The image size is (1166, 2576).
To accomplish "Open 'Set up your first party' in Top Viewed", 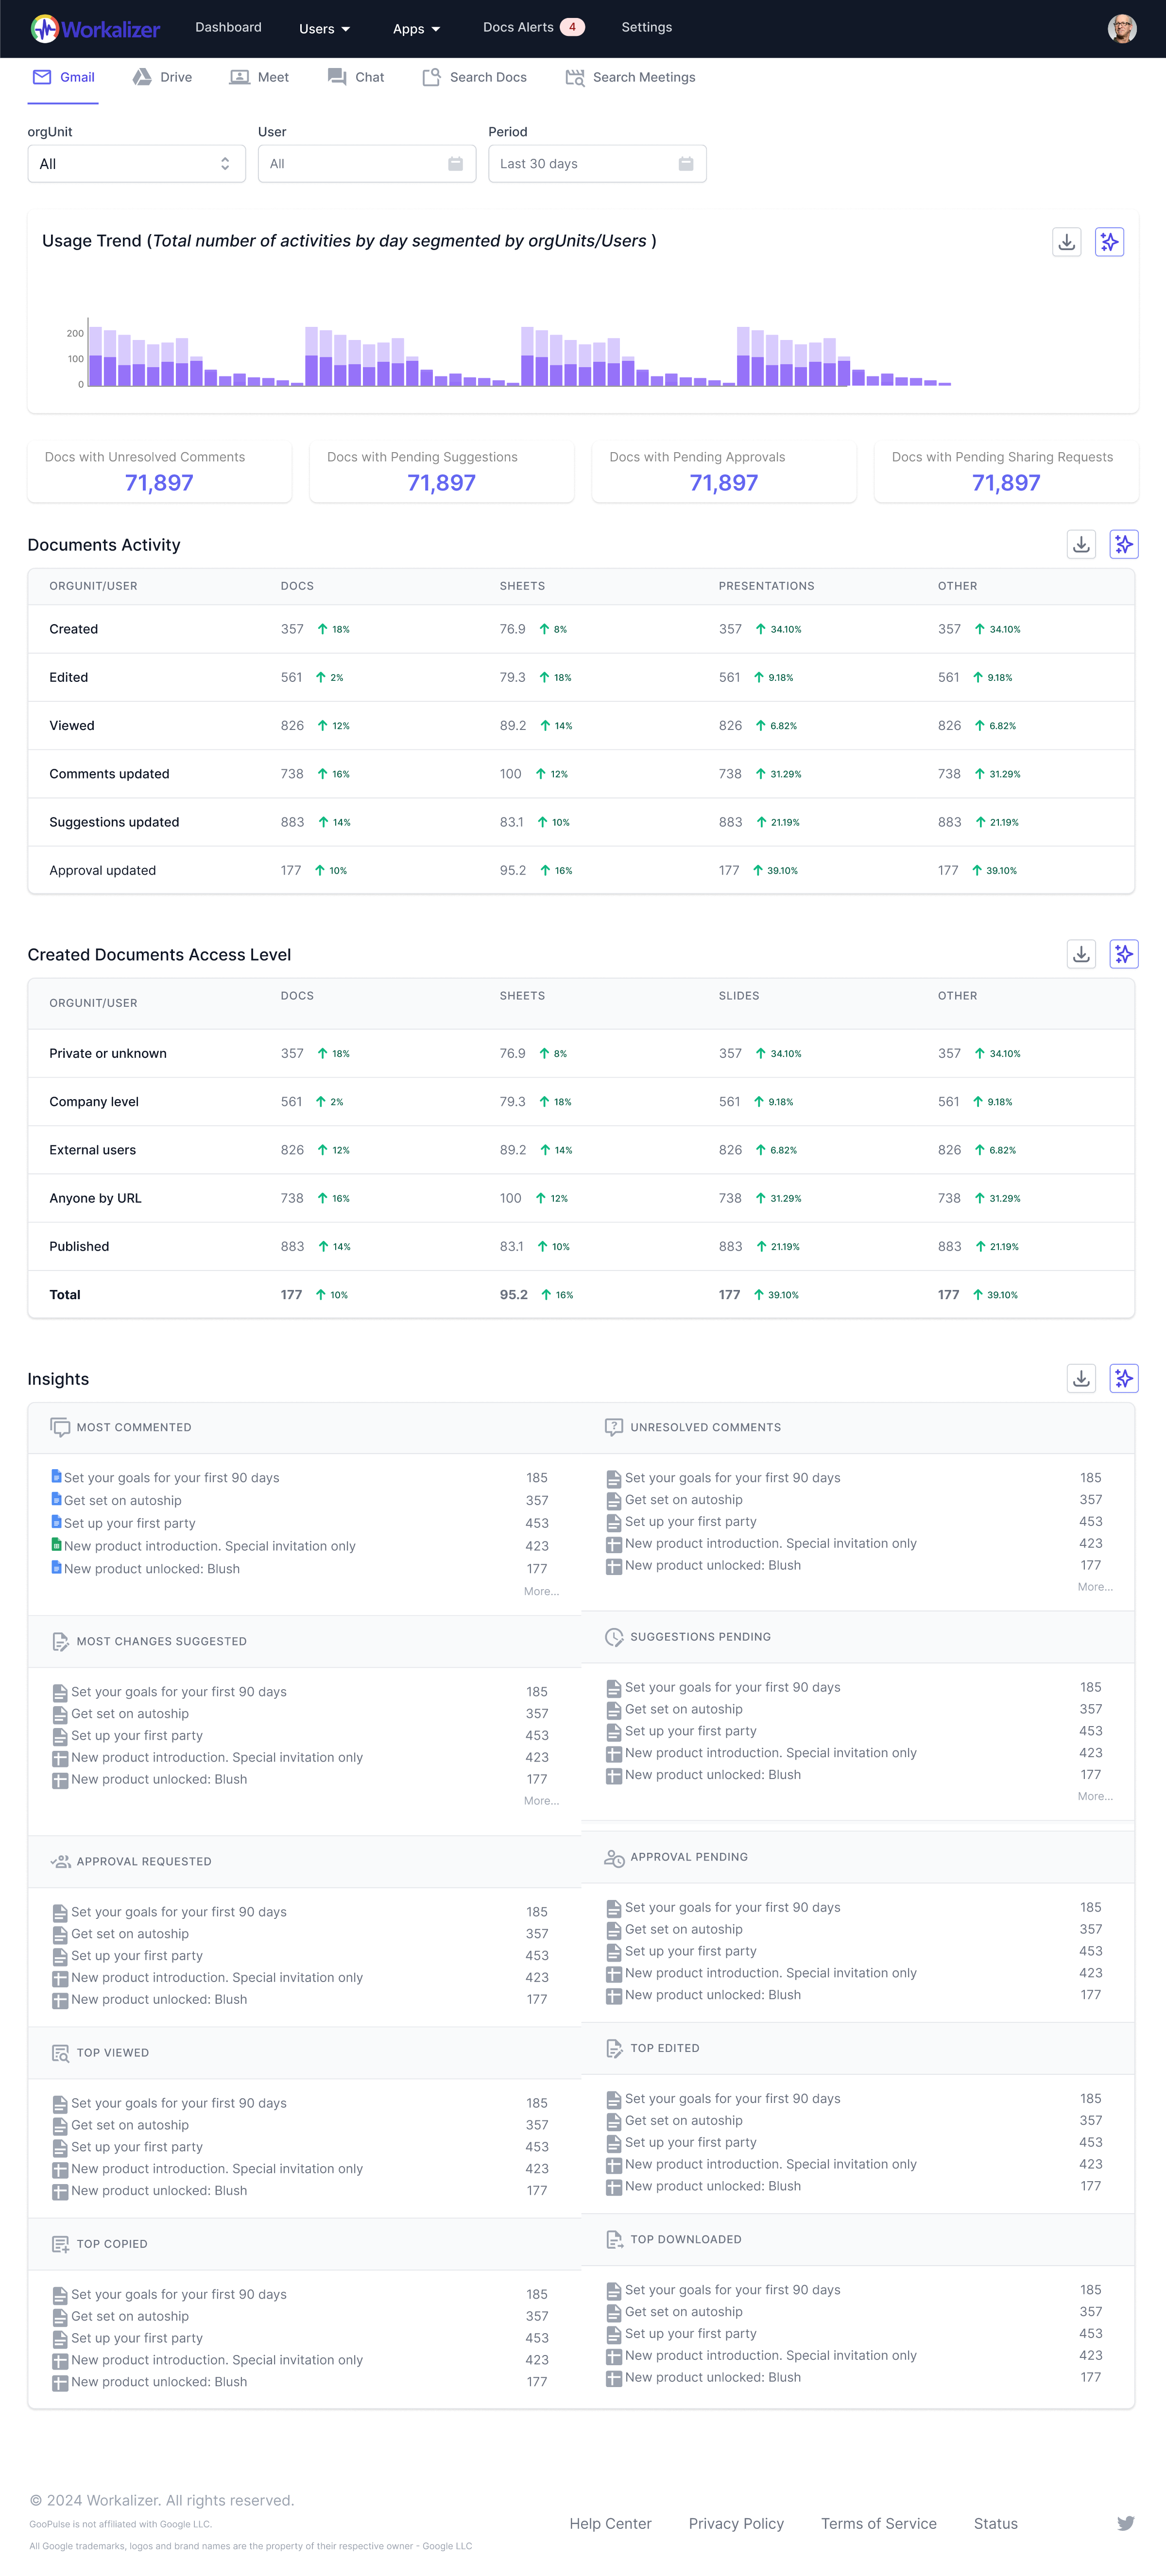I will click(x=136, y=2147).
